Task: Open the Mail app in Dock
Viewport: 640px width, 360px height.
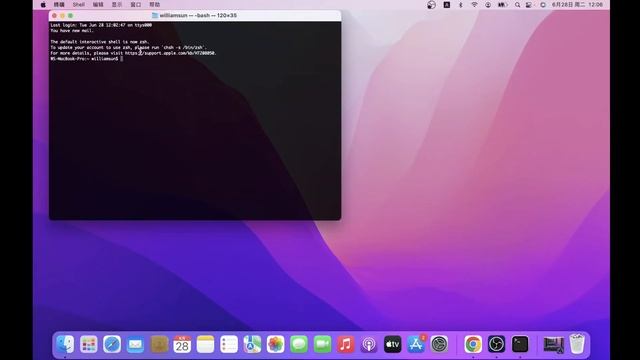Action: 135,344
